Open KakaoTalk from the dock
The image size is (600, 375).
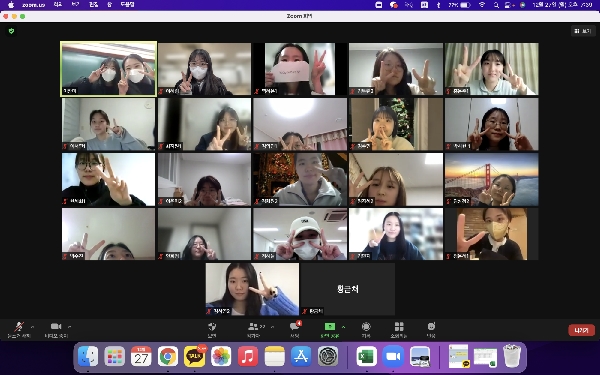194,357
